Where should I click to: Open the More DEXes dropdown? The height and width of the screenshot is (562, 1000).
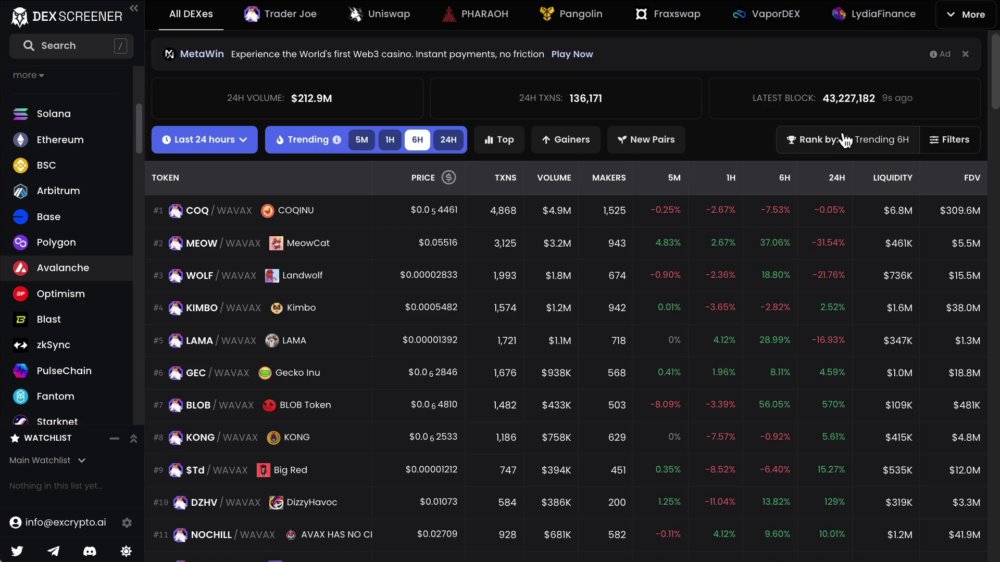[966, 14]
